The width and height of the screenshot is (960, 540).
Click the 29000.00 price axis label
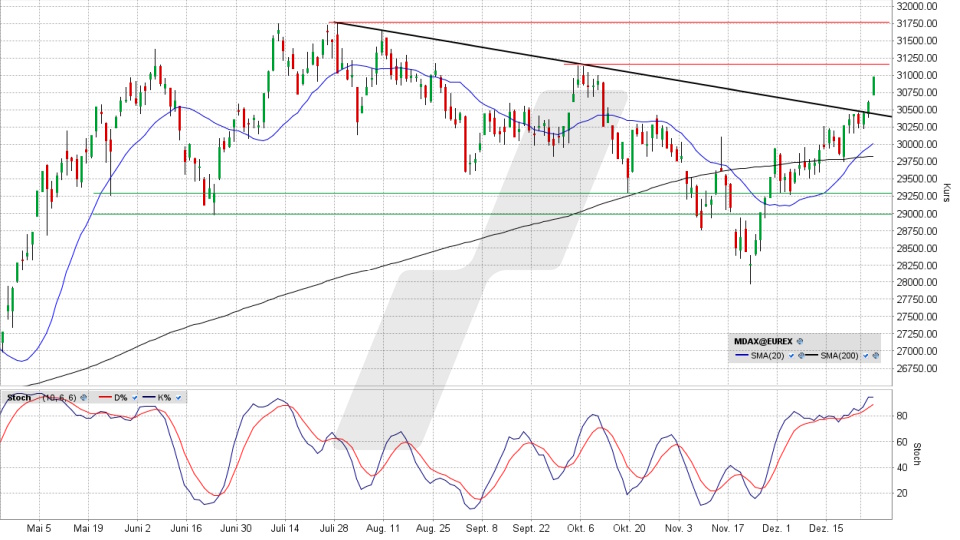pyautogui.click(x=917, y=214)
